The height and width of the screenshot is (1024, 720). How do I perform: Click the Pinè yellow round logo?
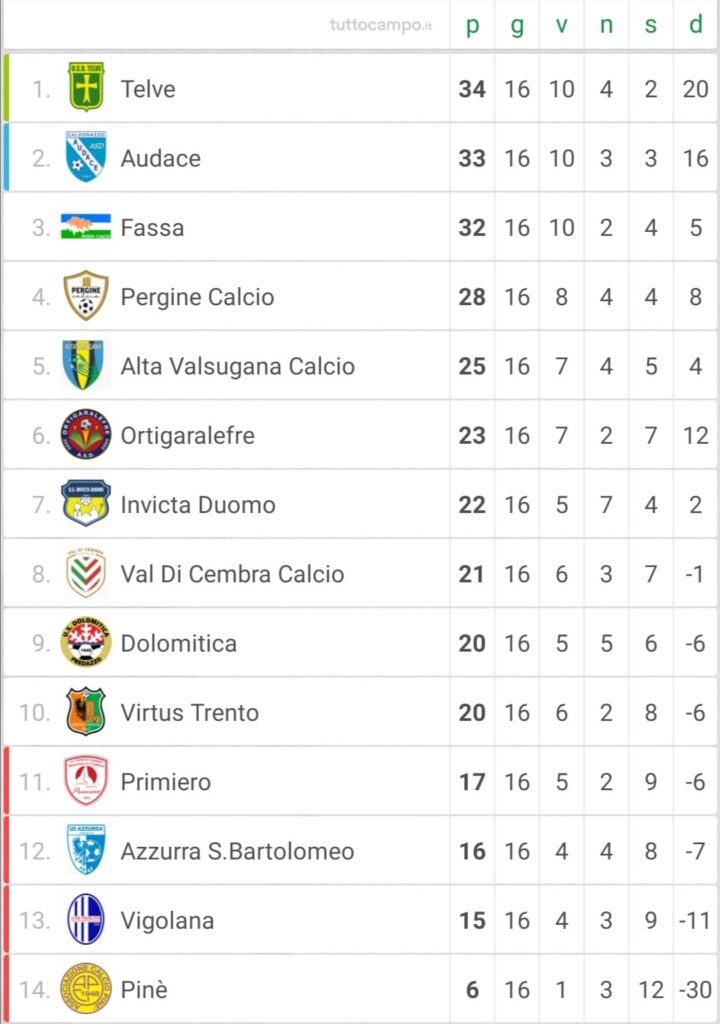click(86, 989)
